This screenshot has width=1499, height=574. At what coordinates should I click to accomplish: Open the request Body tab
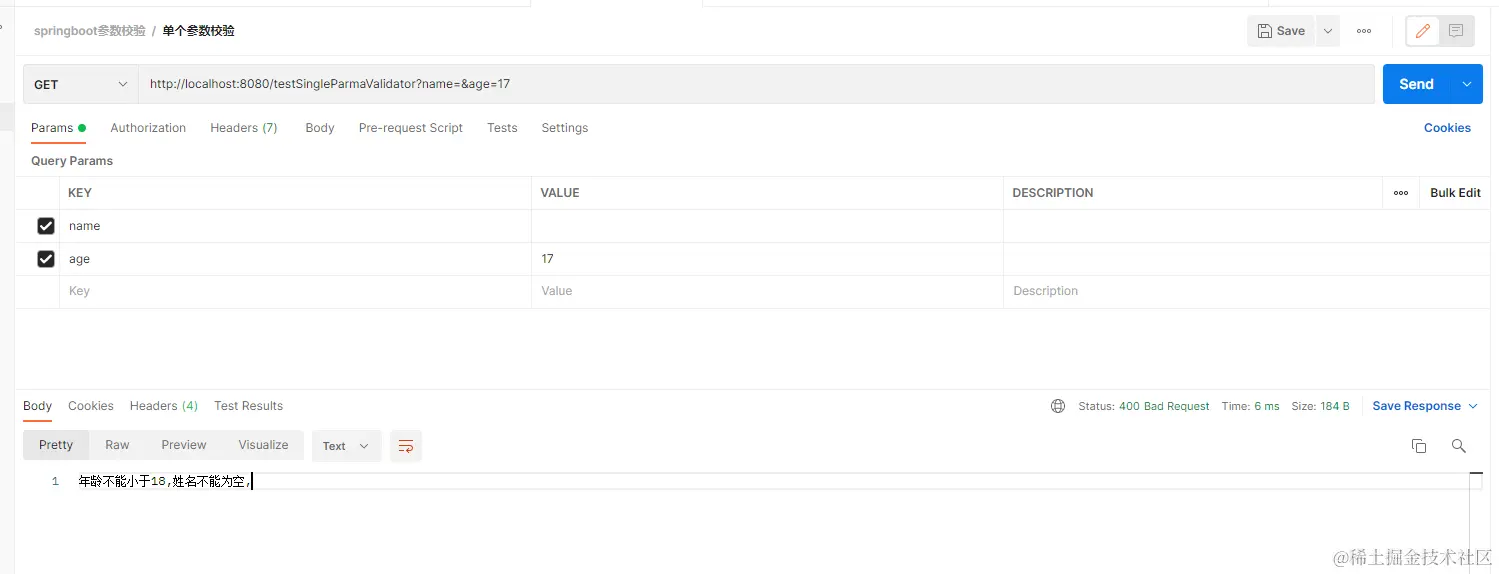tap(320, 128)
